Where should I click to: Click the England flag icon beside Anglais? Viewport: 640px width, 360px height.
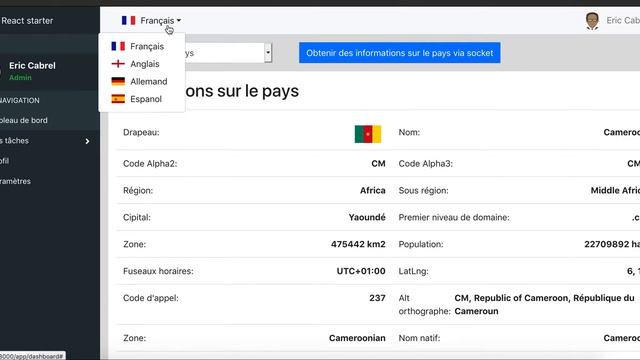click(118, 64)
